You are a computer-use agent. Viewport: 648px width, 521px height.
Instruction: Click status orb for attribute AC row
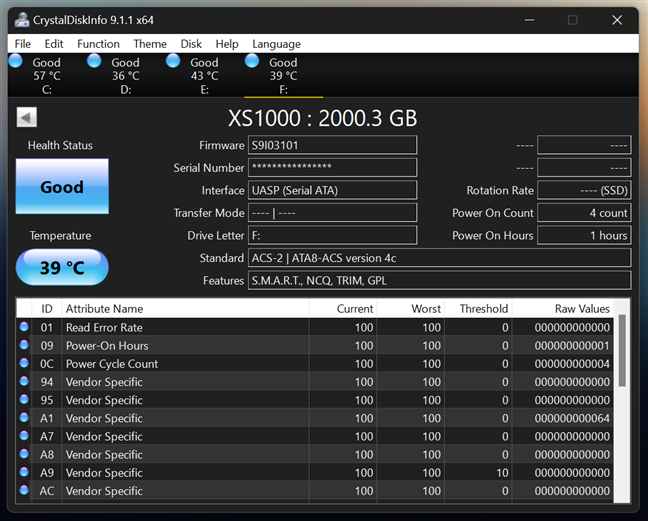(x=24, y=490)
